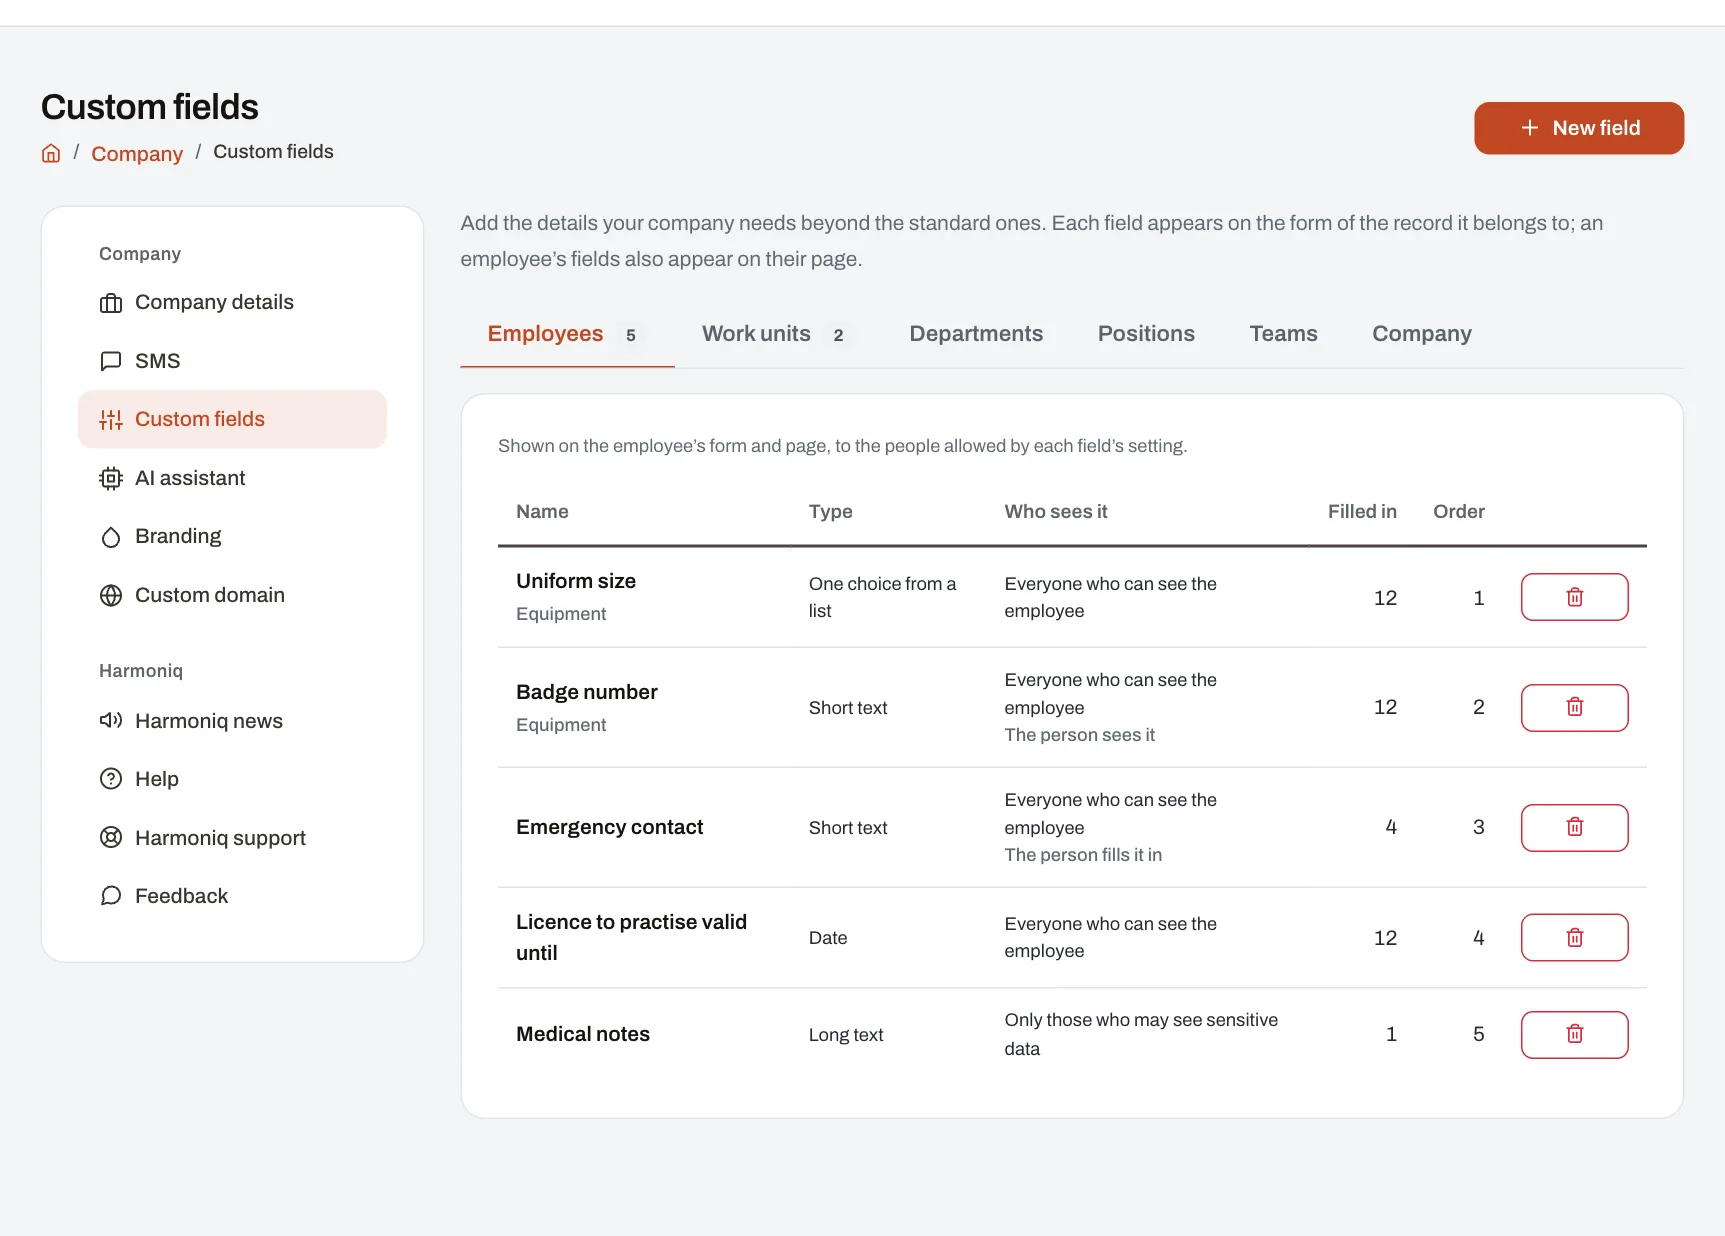Open Custom domain in the sidebar

(x=232, y=595)
